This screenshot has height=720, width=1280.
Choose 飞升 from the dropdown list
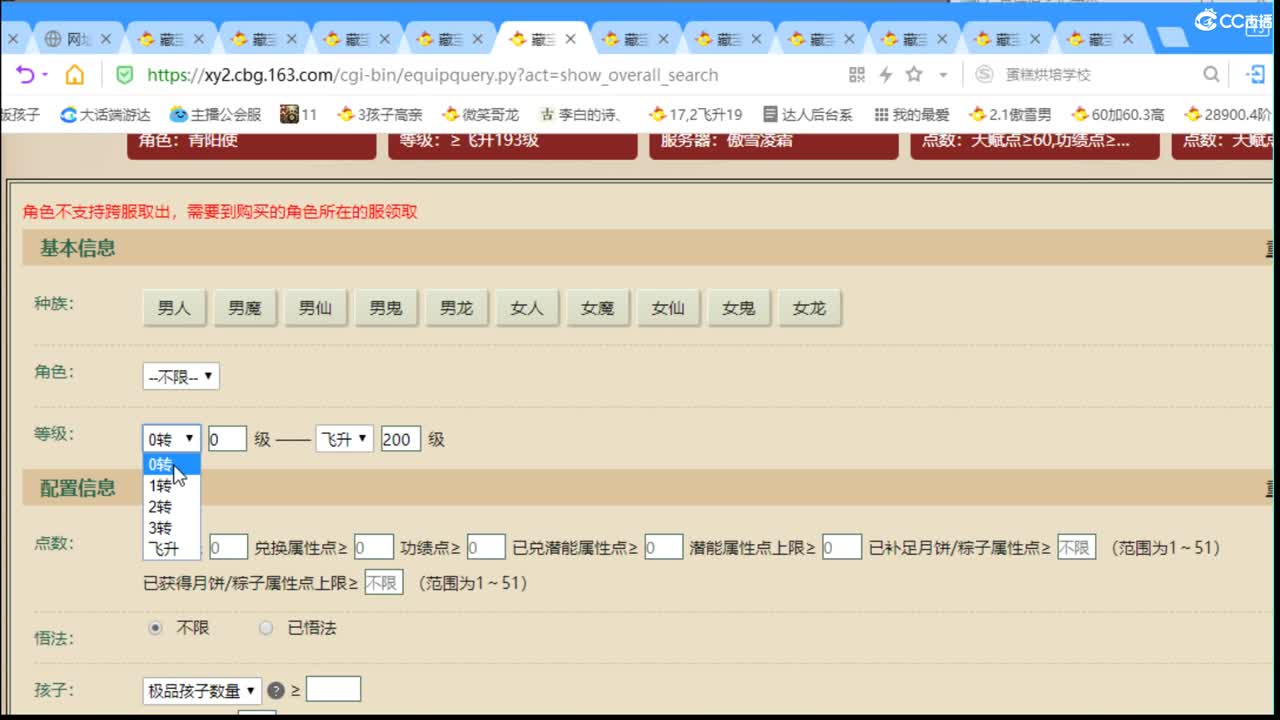coord(172,549)
